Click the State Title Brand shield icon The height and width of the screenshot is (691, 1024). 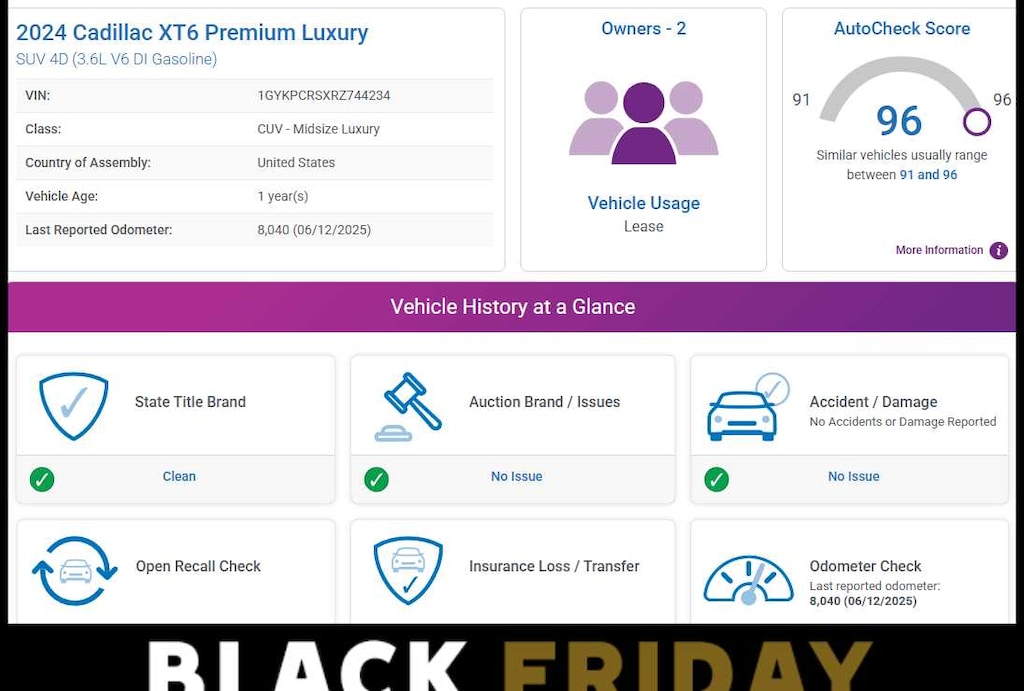pos(73,406)
